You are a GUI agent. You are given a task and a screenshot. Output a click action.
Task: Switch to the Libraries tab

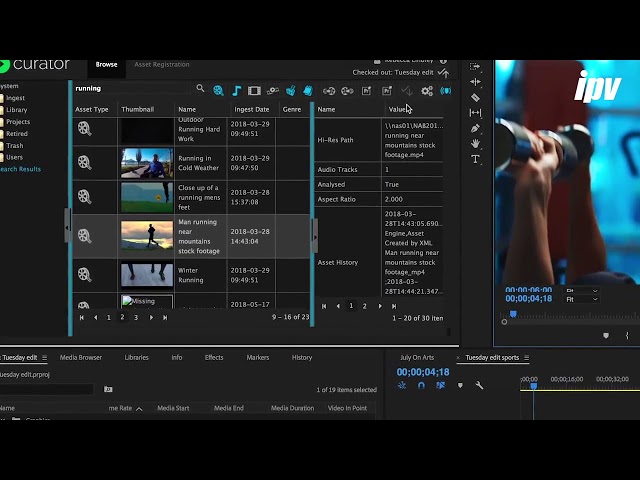(x=136, y=358)
